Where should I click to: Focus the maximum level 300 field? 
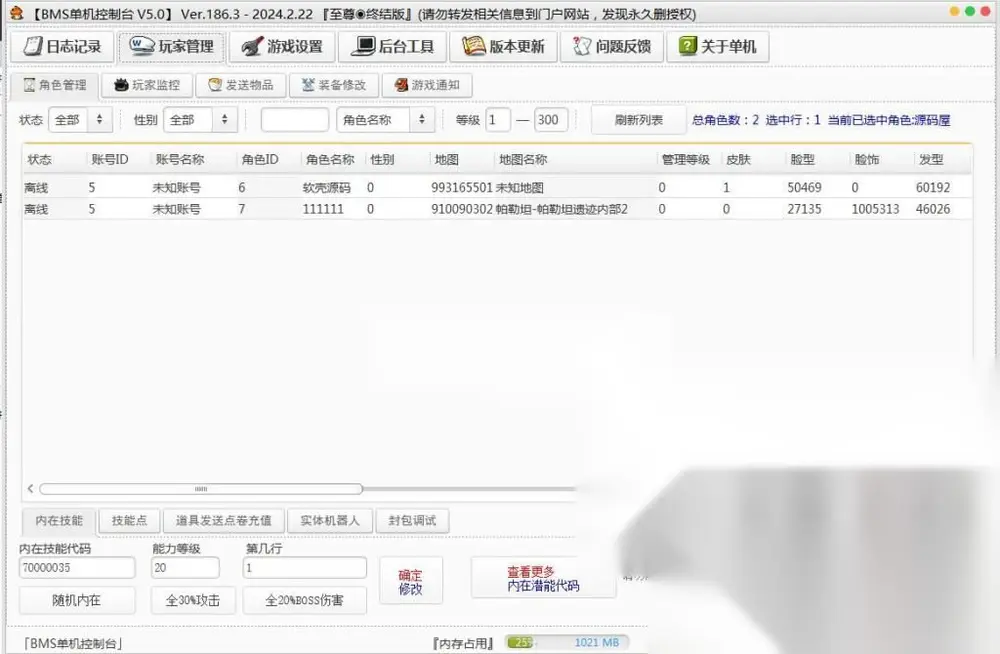tap(551, 120)
